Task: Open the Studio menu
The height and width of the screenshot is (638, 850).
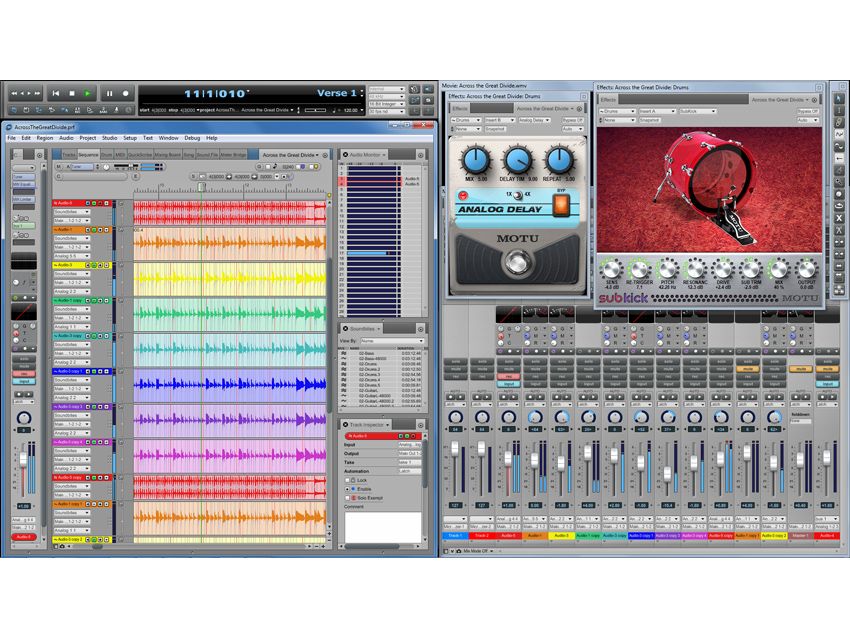Action: pos(110,138)
